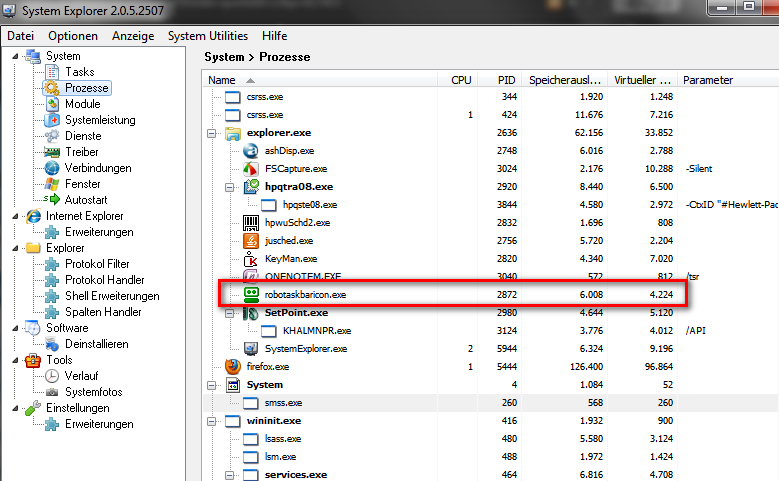Click the Parameter column header
Viewport: 779px width, 481px height.
(728, 80)
